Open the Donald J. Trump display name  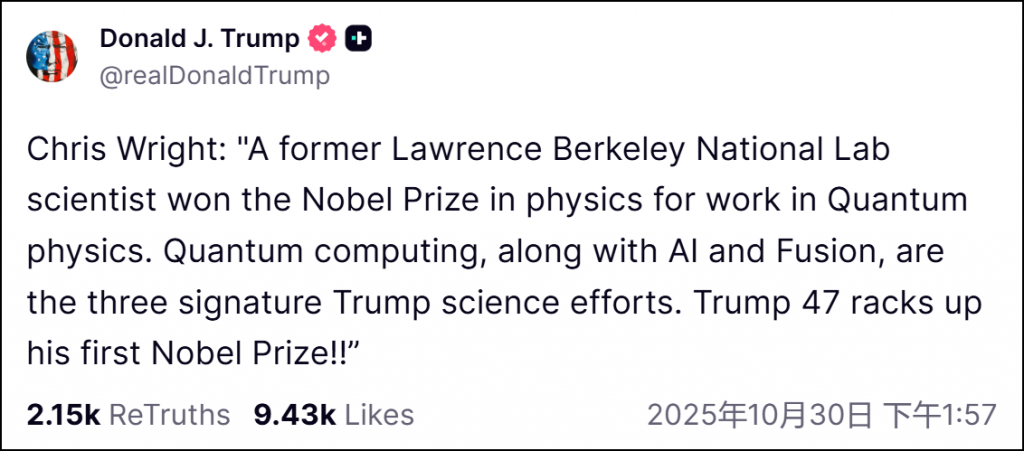tap(199, 39)
